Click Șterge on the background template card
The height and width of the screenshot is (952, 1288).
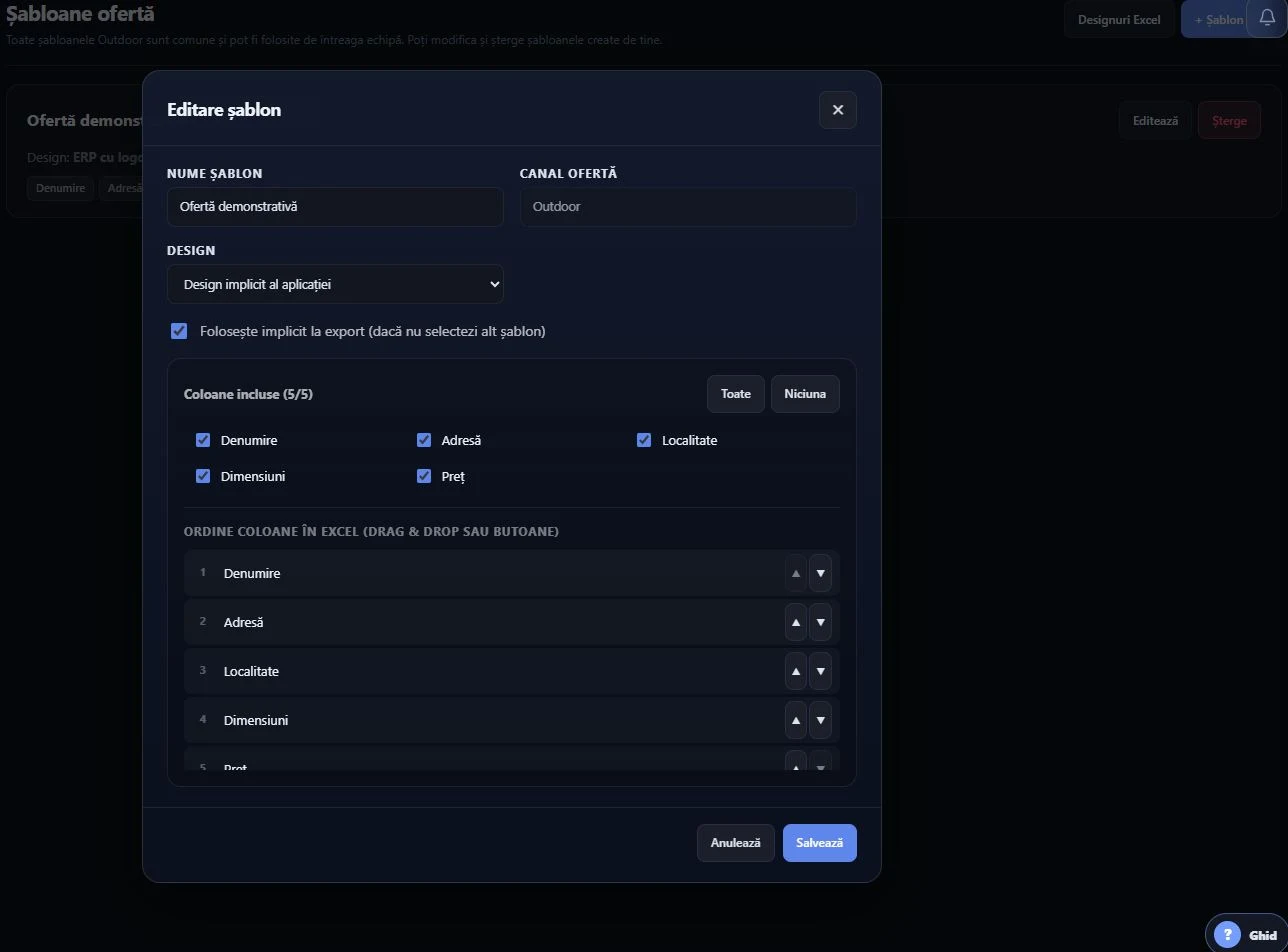(x=1229, y=121)
